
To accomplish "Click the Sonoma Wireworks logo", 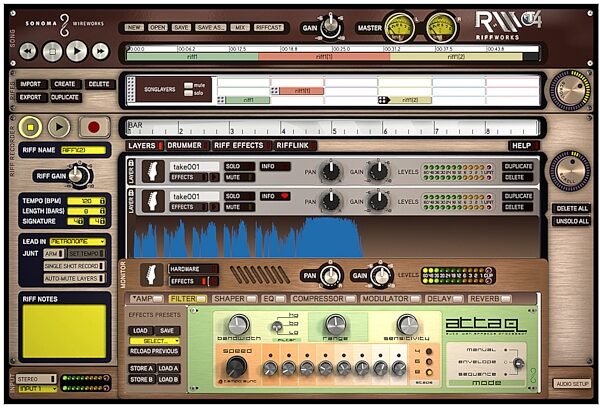I will tap(65, 24).
